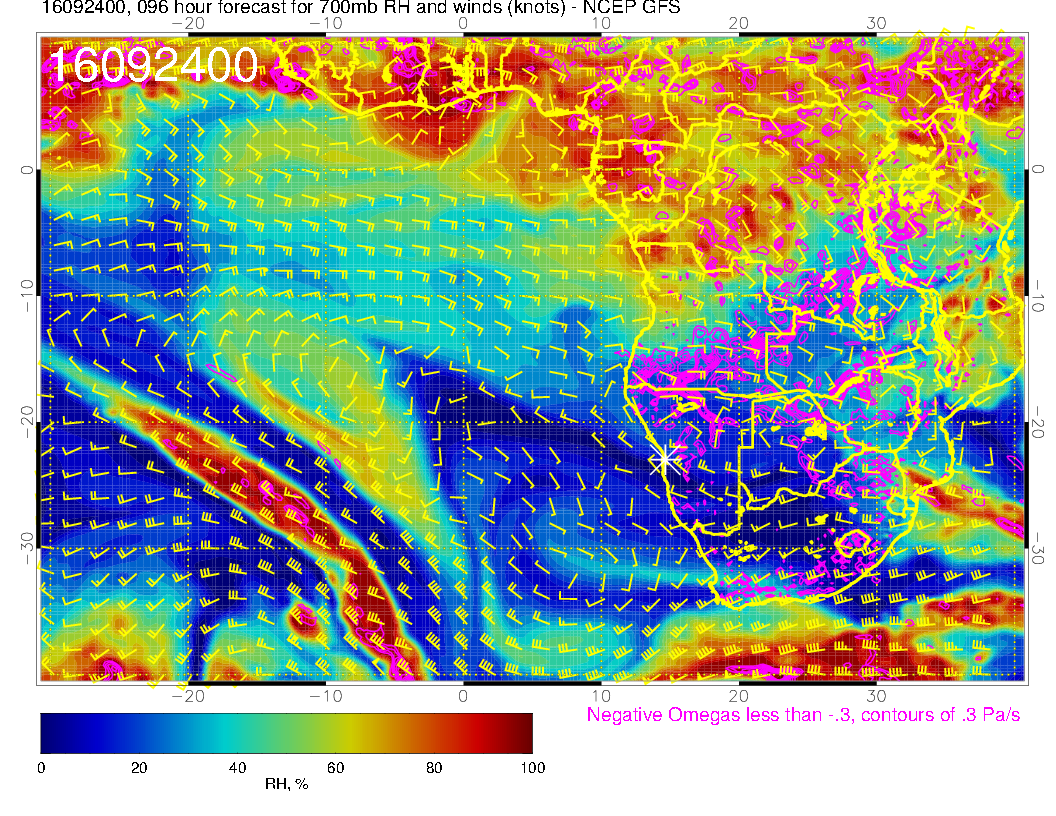Click the 20 longitude label on the top axis
Viewport: 1056px width, 816px height.
pos(739,24)
